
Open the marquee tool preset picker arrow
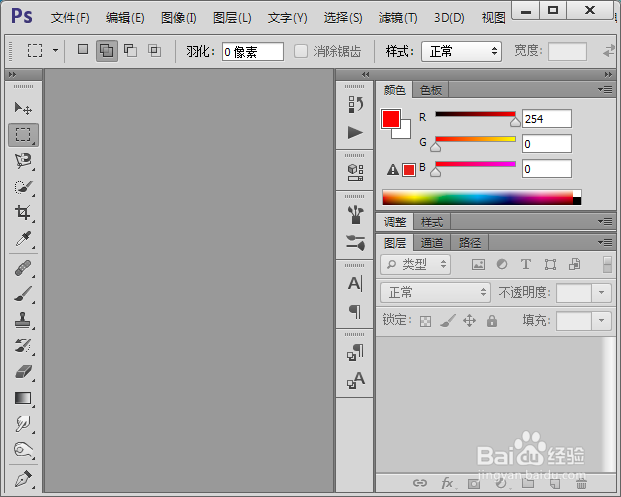pyautogui.click(x=55, y=50)
